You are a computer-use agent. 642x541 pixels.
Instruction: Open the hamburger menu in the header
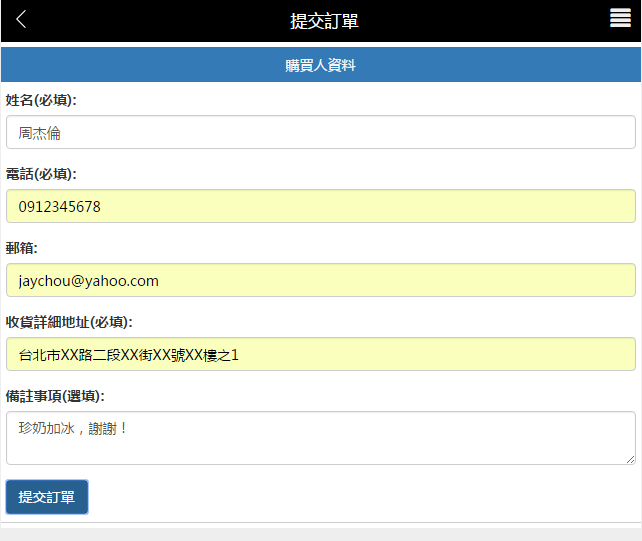coord(620,19)
